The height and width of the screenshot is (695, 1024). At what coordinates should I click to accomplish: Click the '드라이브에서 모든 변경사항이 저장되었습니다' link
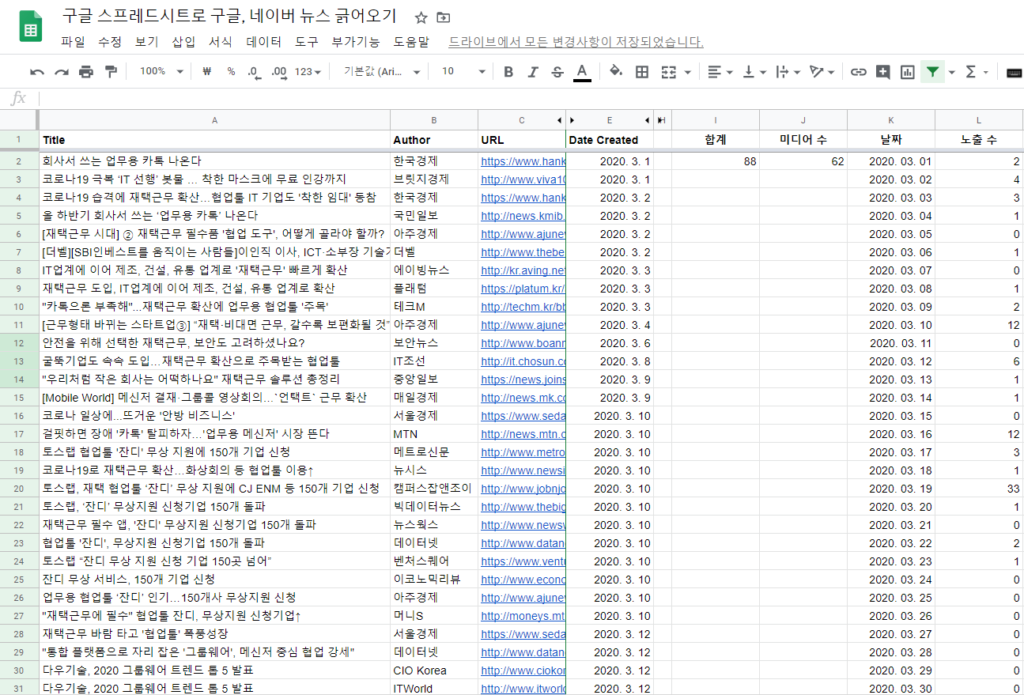tap(576, 42)
